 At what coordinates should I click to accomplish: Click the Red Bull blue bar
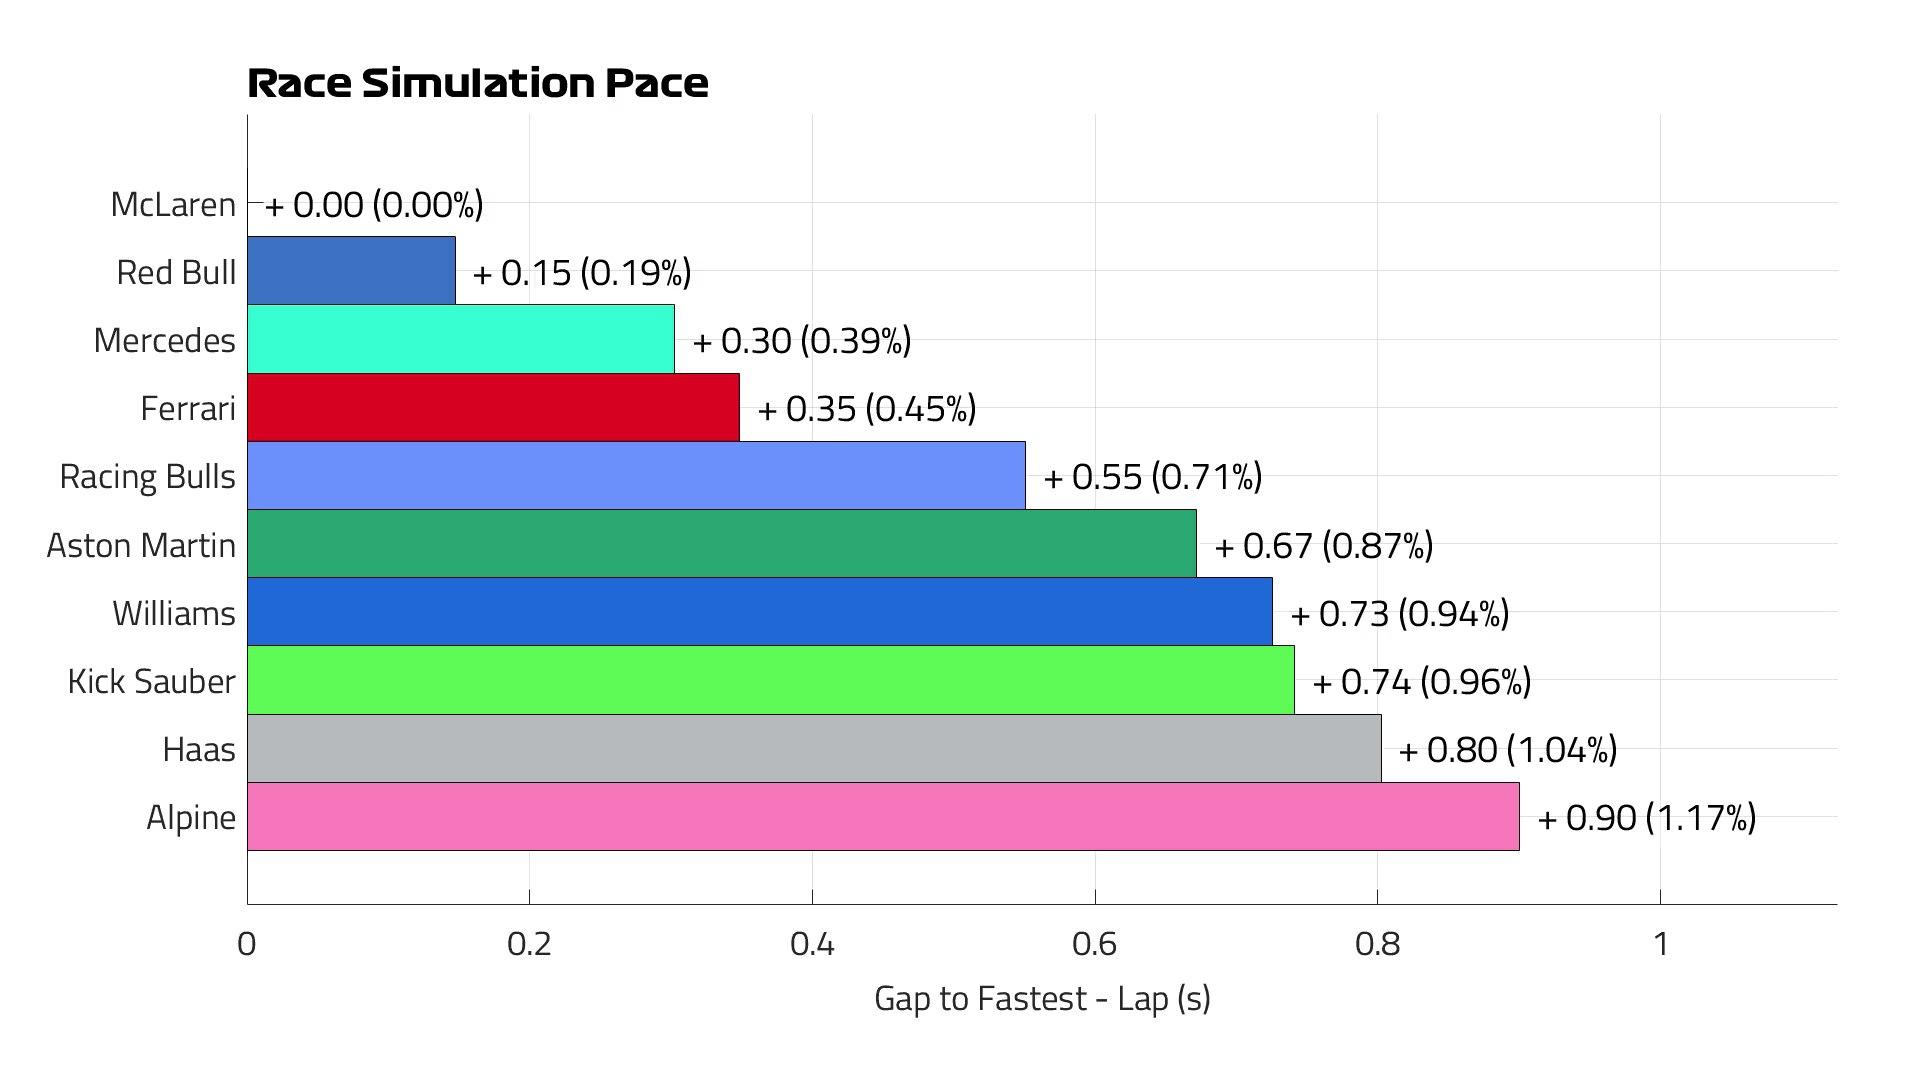(x=351, y=270)
